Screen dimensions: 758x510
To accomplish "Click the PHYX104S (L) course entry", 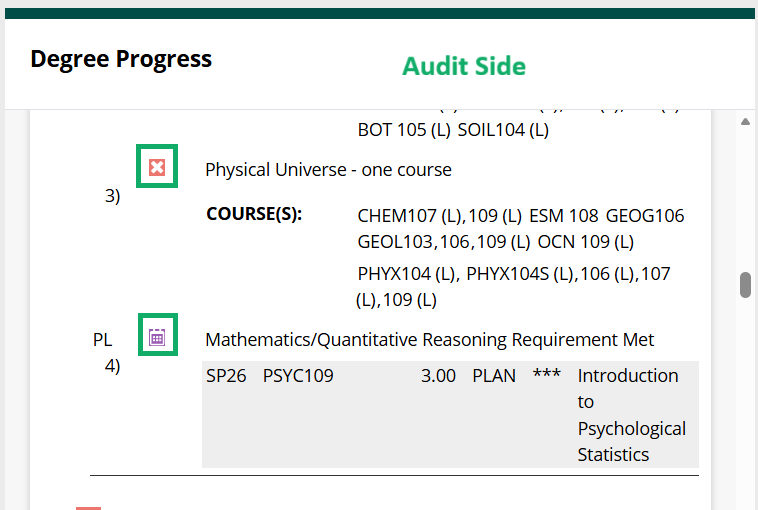I will pos(519,274).
